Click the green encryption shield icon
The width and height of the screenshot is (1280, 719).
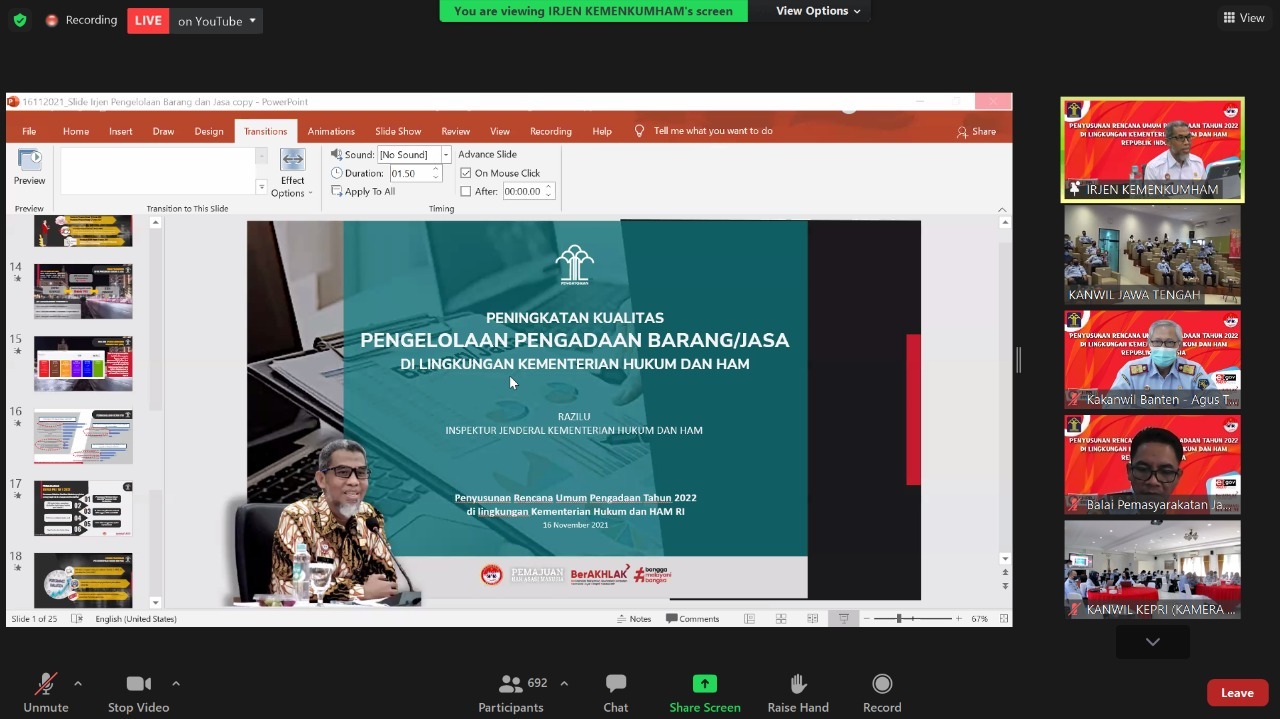tap(20, 20)
